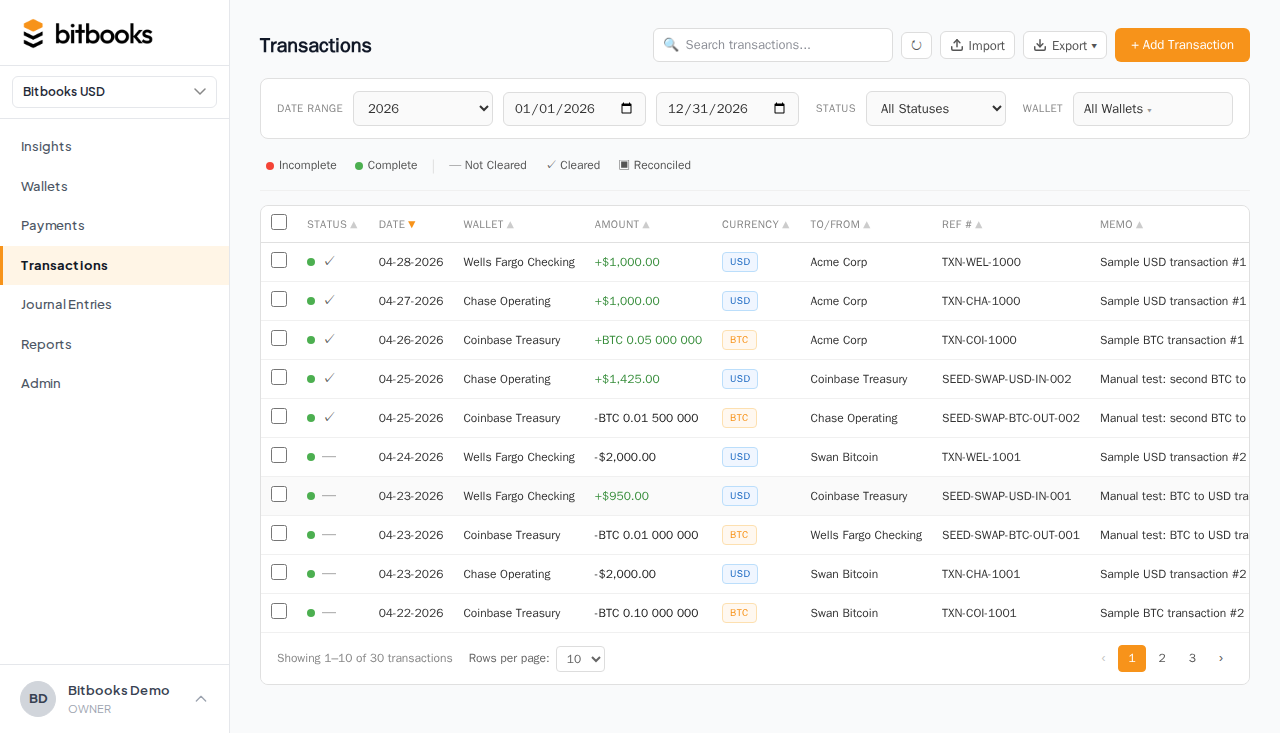1280x733 pixels.
Task: Click the Import button
Action: point(977,45)
